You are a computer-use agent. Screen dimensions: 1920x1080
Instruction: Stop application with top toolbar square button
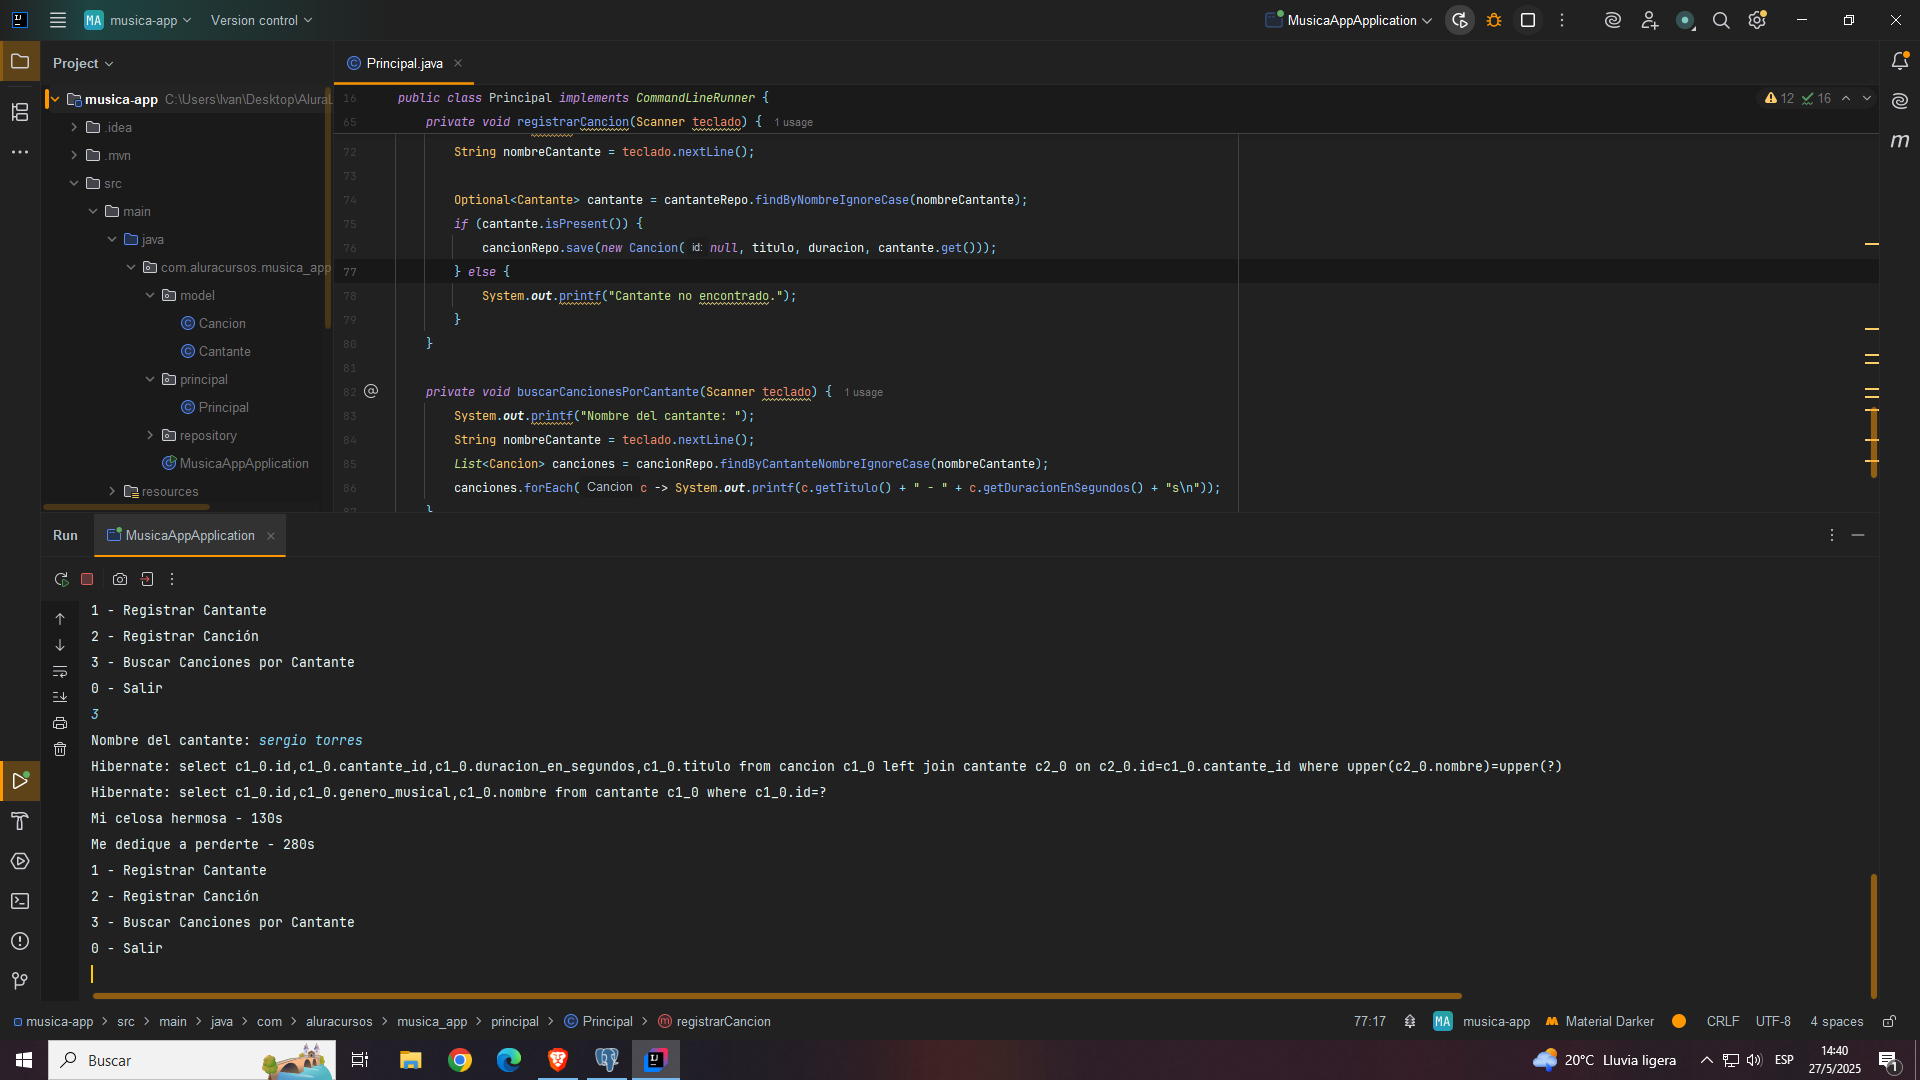tap(1528, 20)
